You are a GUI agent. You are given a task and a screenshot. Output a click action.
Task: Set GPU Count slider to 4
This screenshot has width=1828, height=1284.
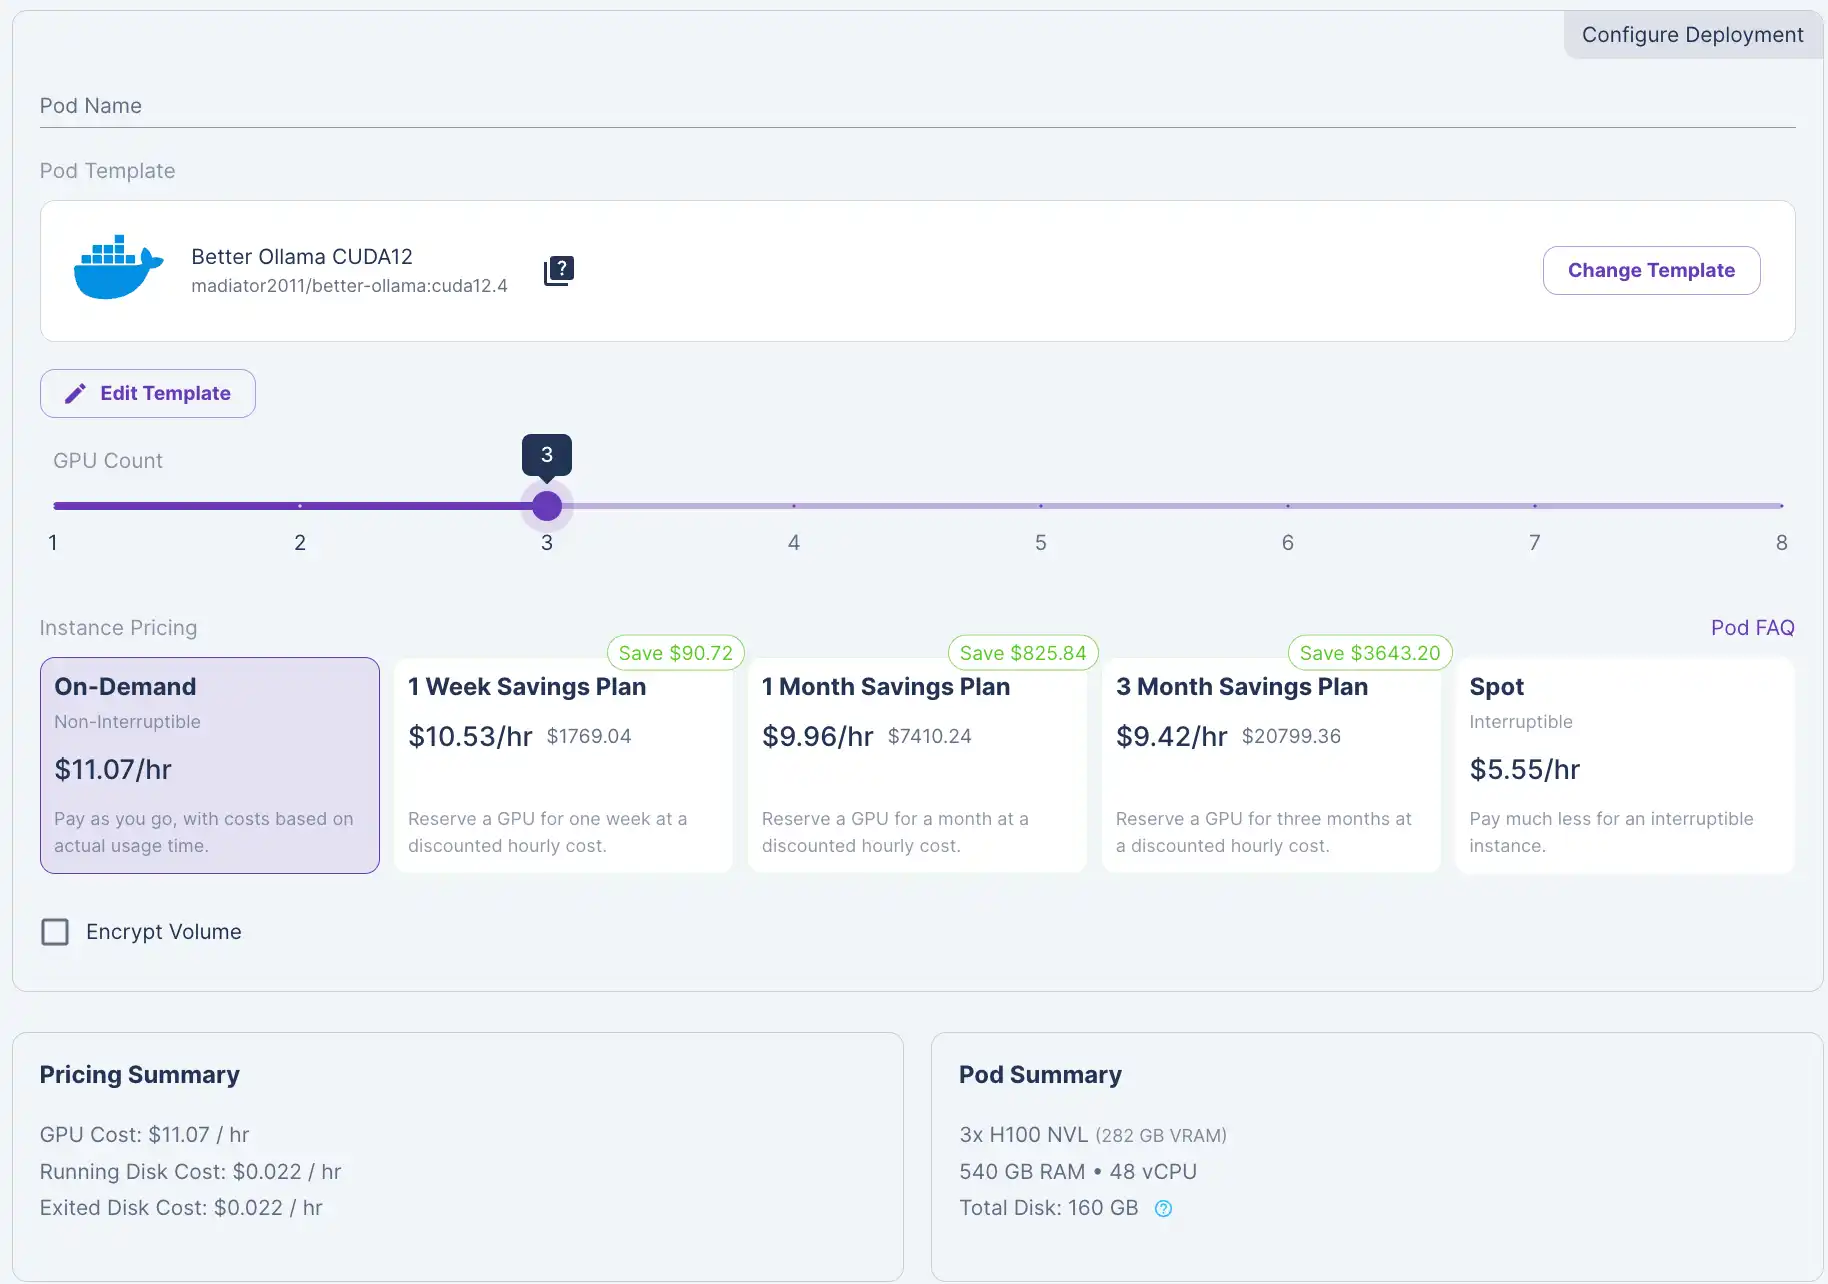794,506
